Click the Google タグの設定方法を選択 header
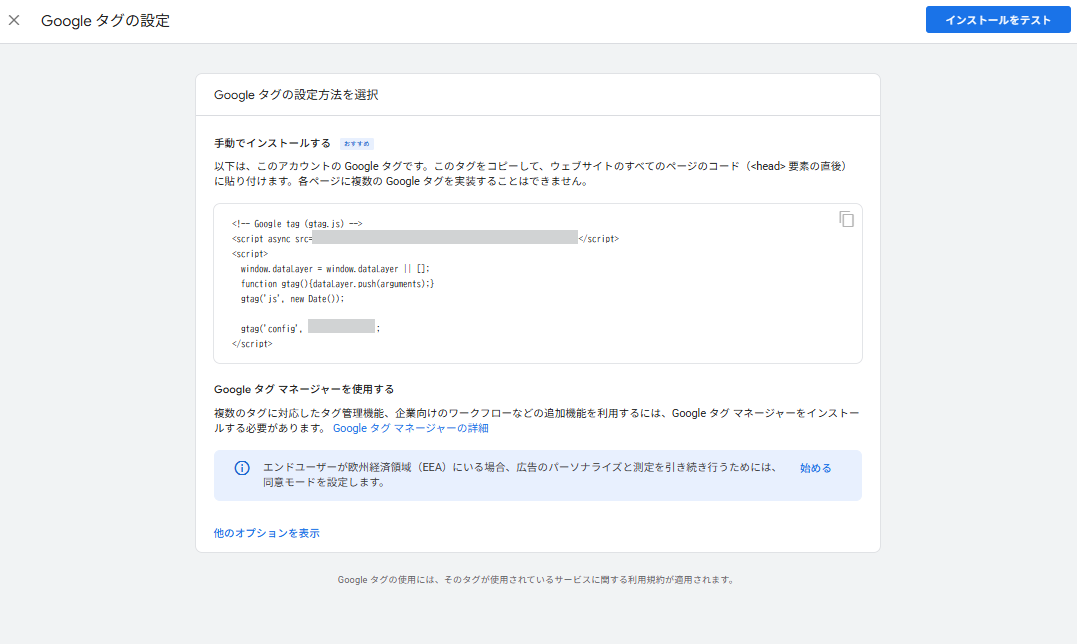Viewport: 1077px width, 644px height. (296, 93)
